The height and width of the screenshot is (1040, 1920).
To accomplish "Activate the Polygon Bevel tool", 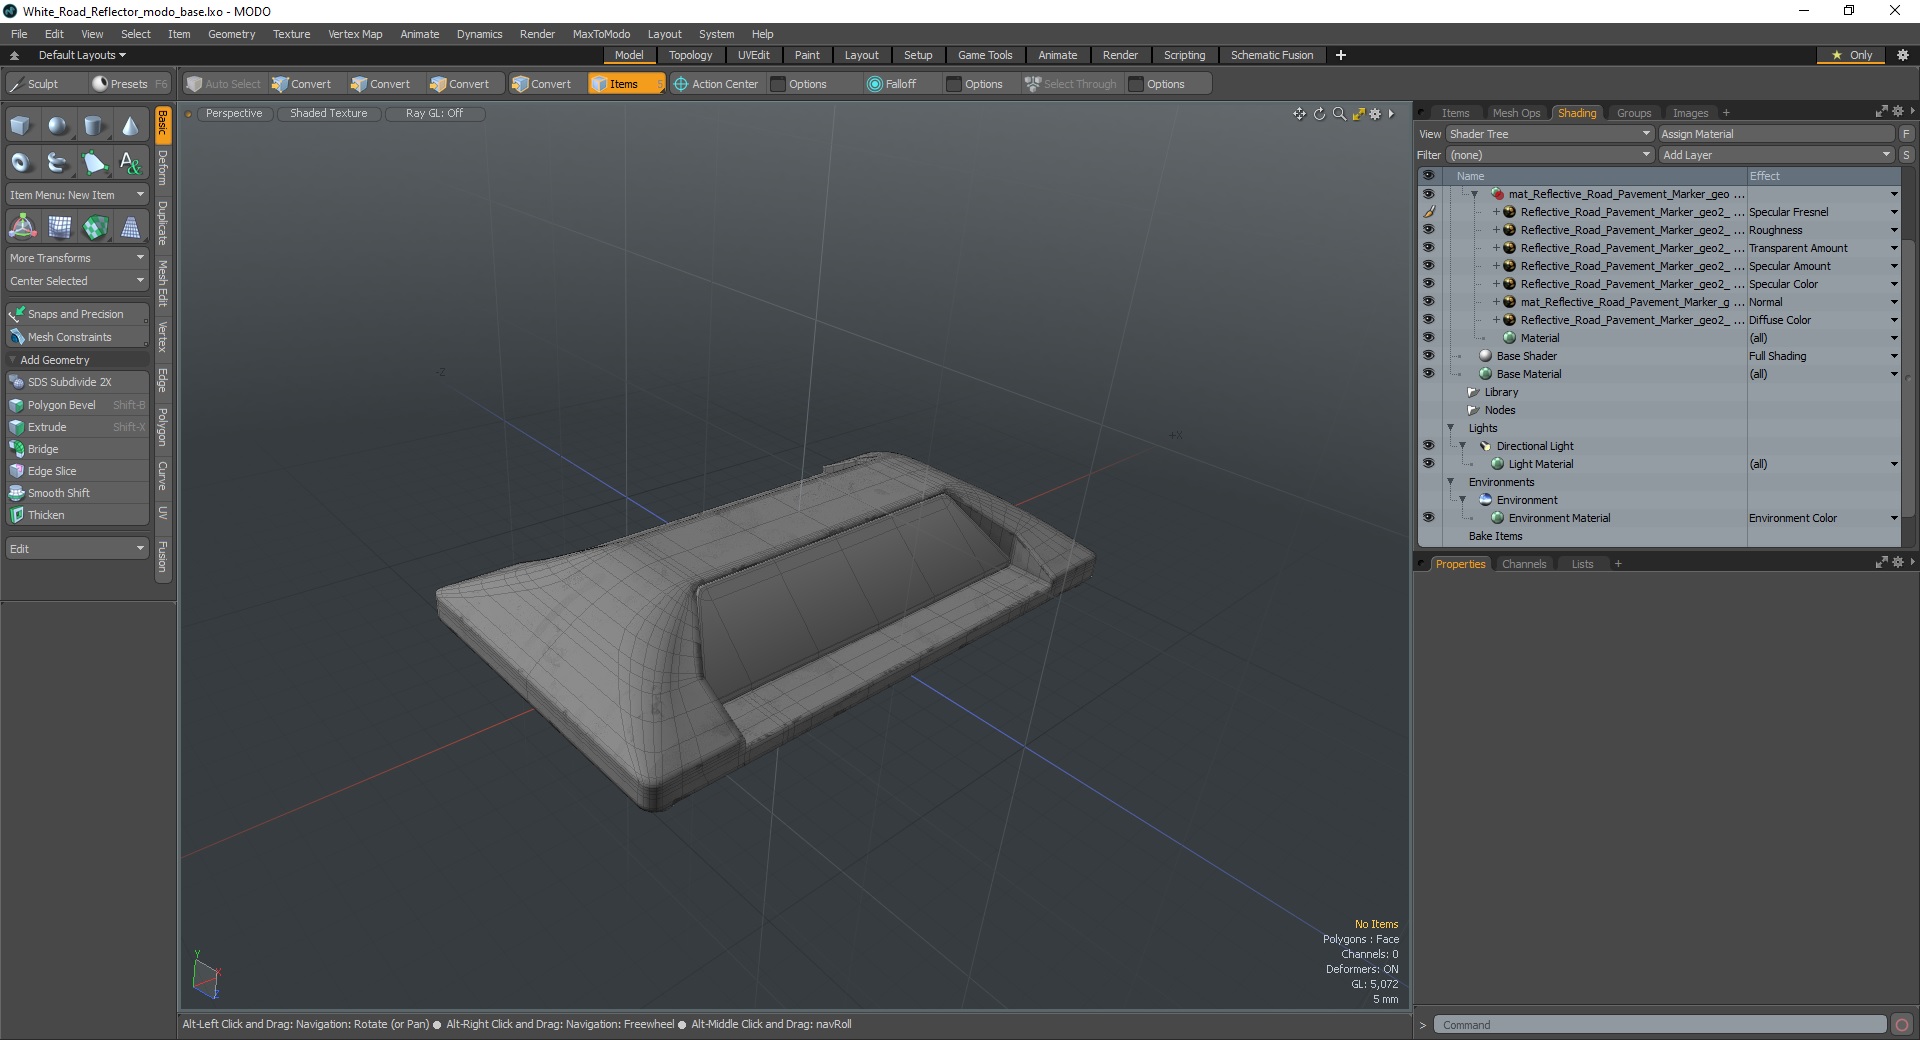I will [77, 405].
